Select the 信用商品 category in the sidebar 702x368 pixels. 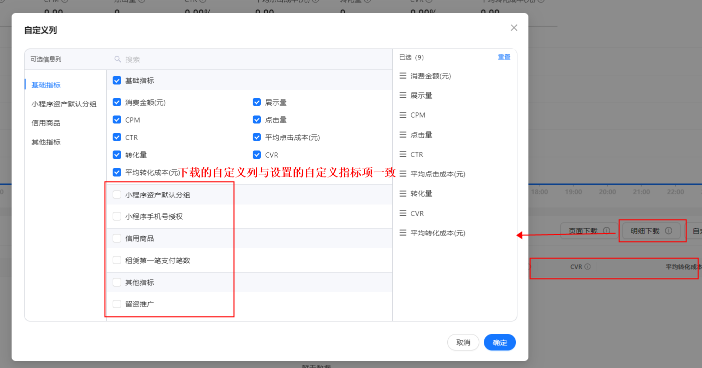click(46, 123)
